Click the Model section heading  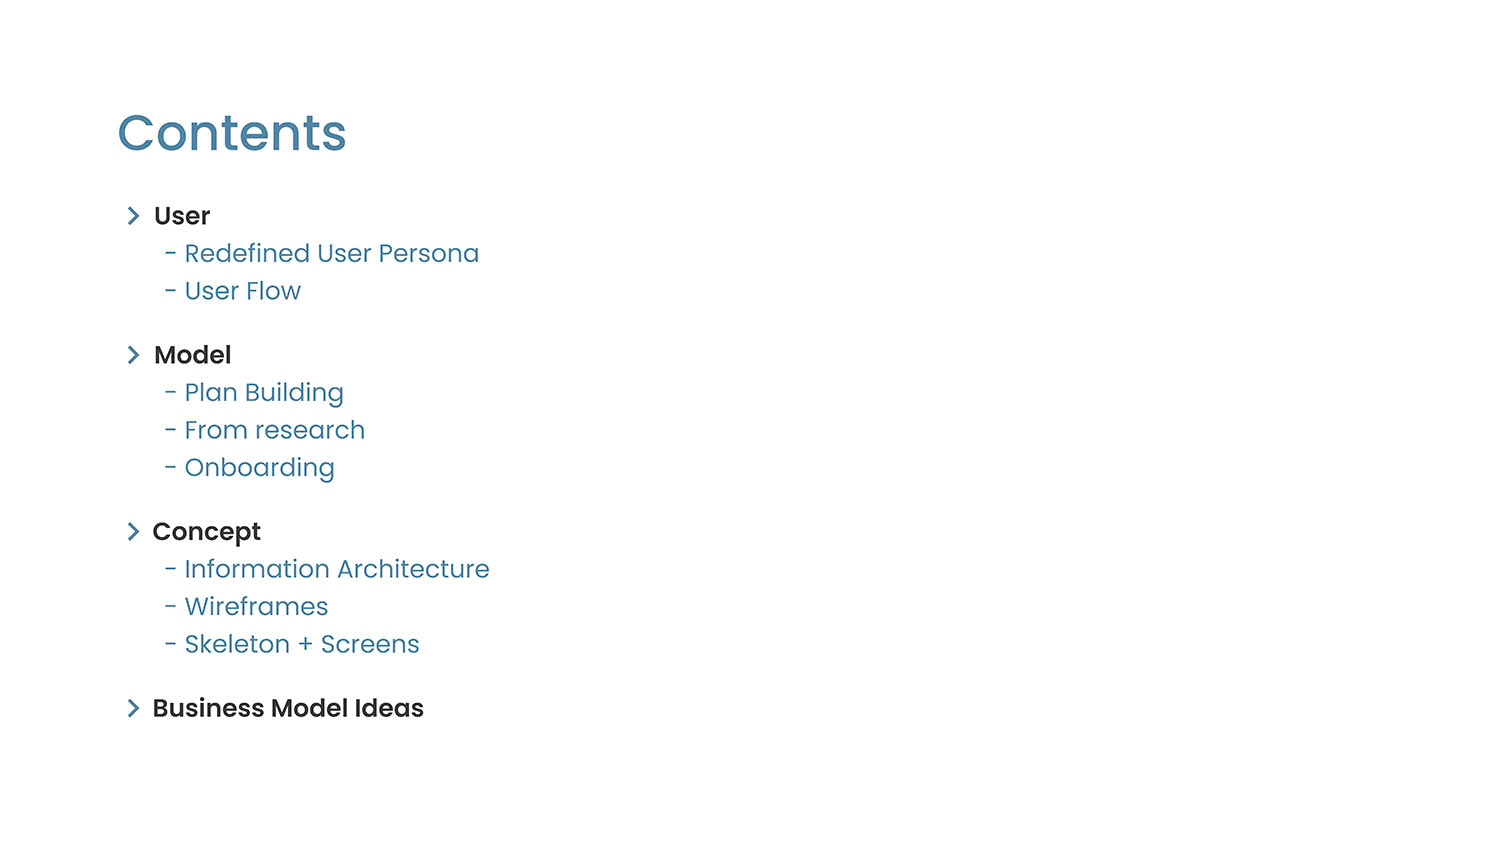click(x=192, y=355)
